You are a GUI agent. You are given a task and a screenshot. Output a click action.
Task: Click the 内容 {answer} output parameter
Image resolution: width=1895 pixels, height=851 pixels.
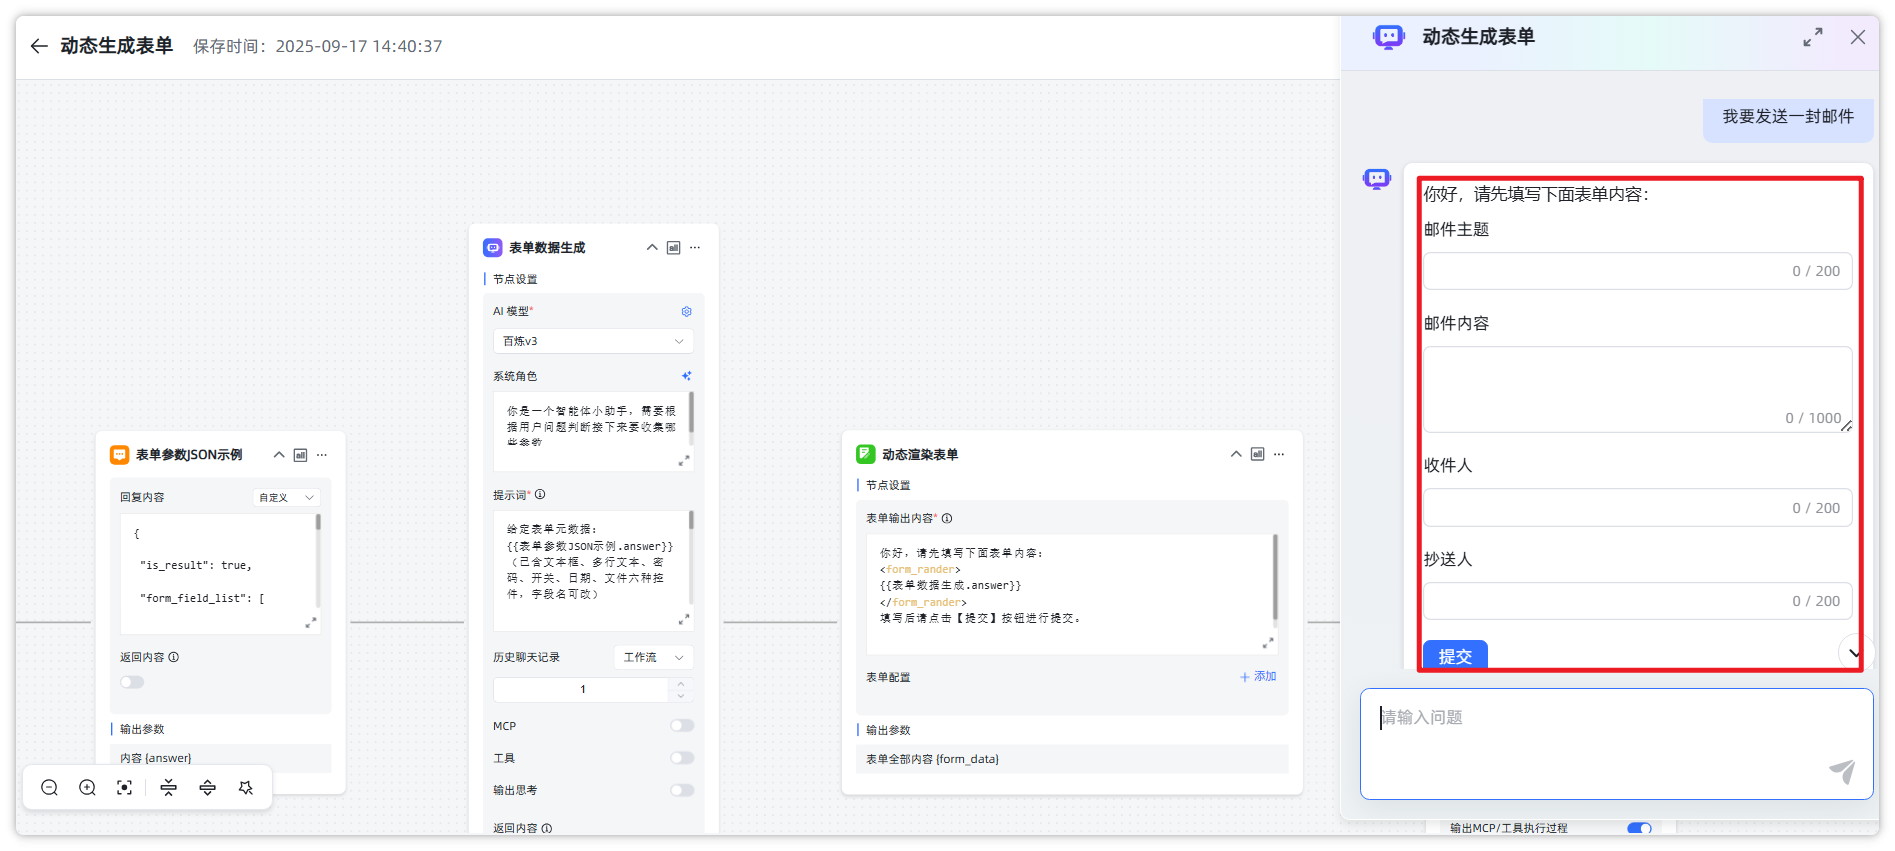(221, 758)
